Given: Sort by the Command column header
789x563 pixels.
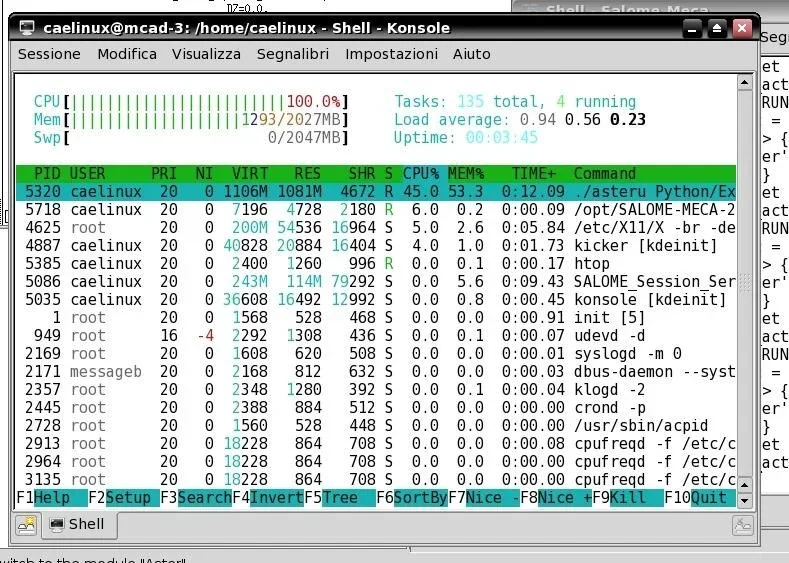Looking at the screenshot, I should point(605,174).
